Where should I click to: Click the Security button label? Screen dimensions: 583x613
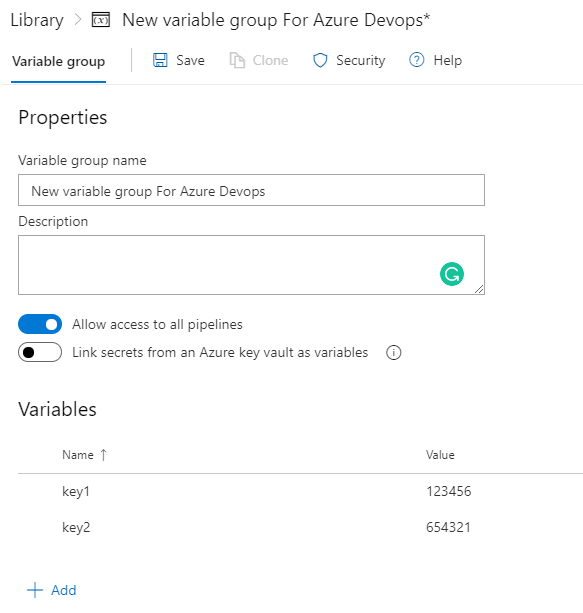pos(361,61)
